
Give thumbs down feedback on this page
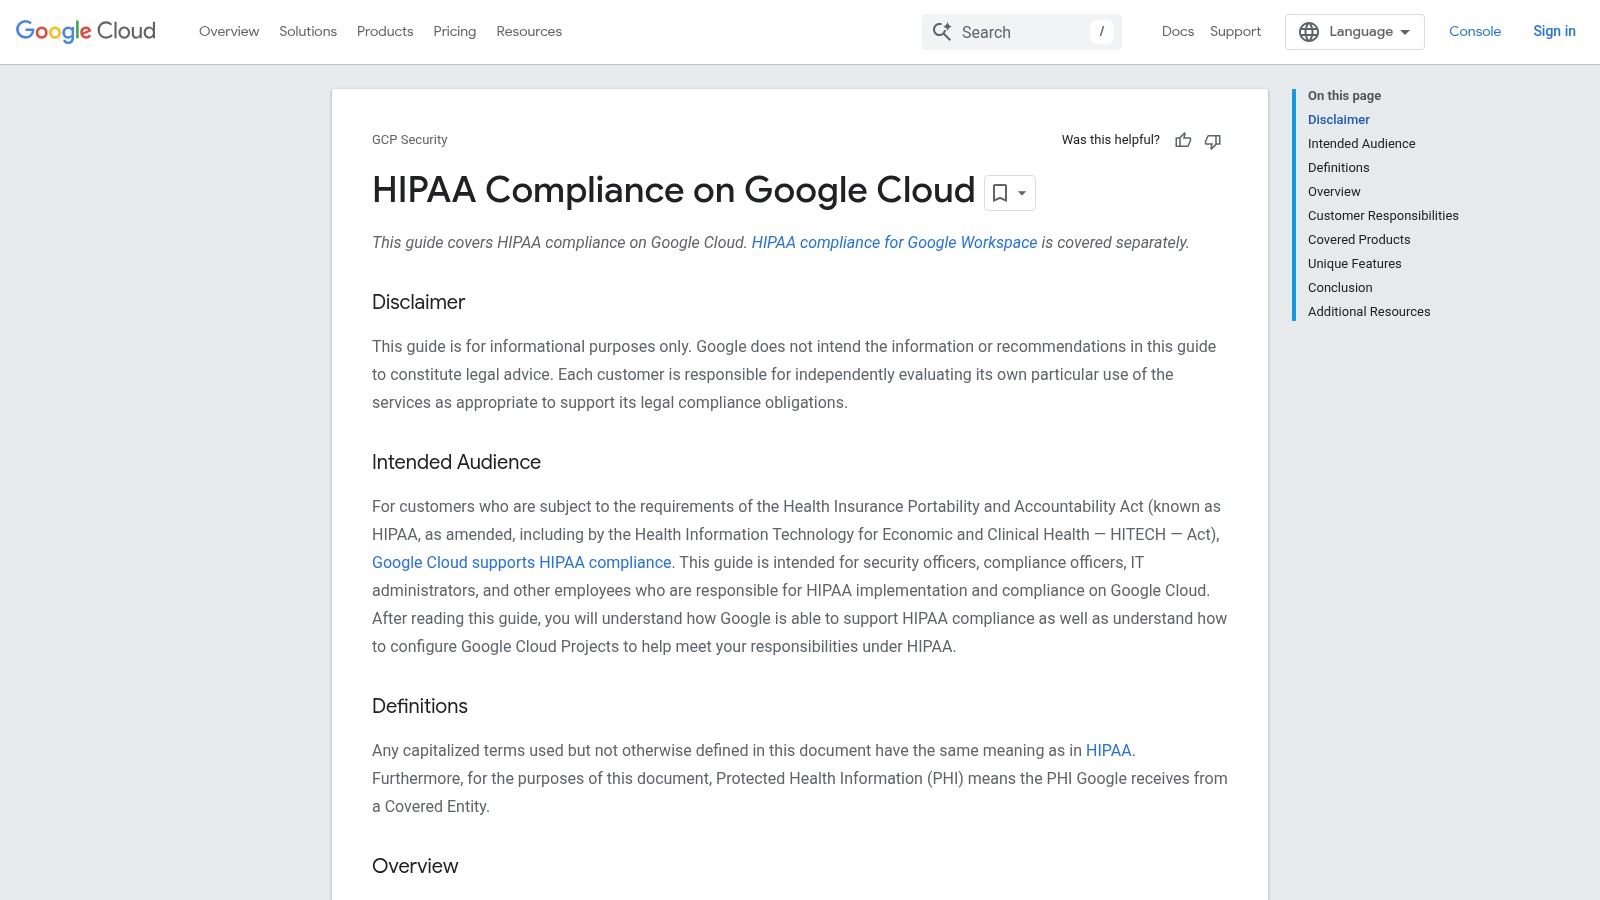click(x=1212, y=141)
